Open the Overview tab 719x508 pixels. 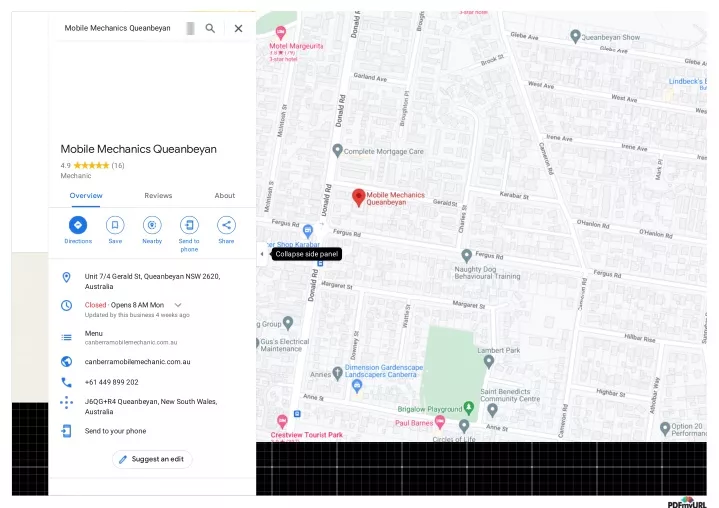coord(86,195)
